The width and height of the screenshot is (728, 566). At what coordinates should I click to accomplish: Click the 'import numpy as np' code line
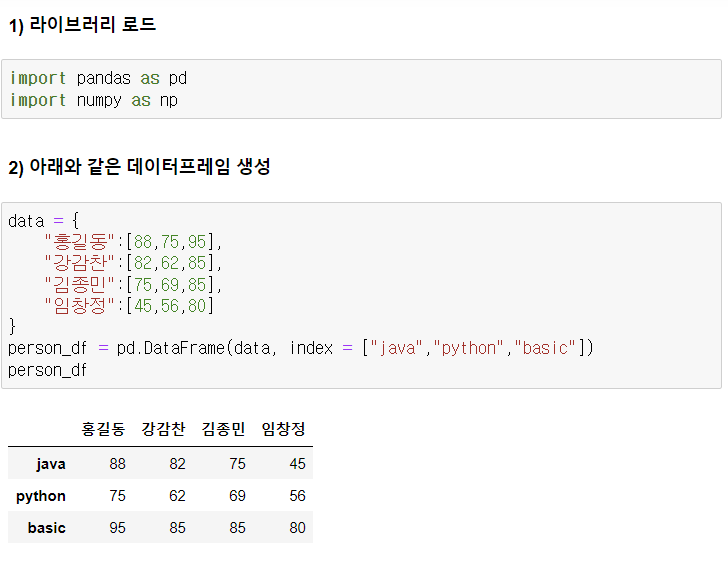(94, 100)
